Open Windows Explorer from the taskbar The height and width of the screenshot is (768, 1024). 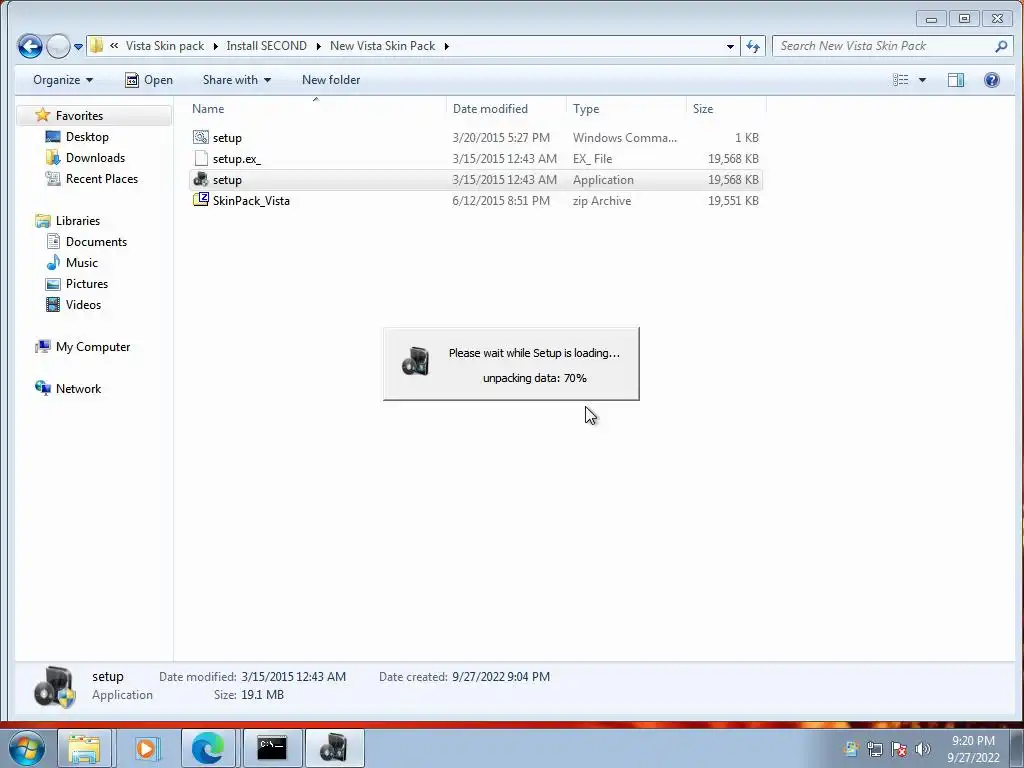(85, 748)
